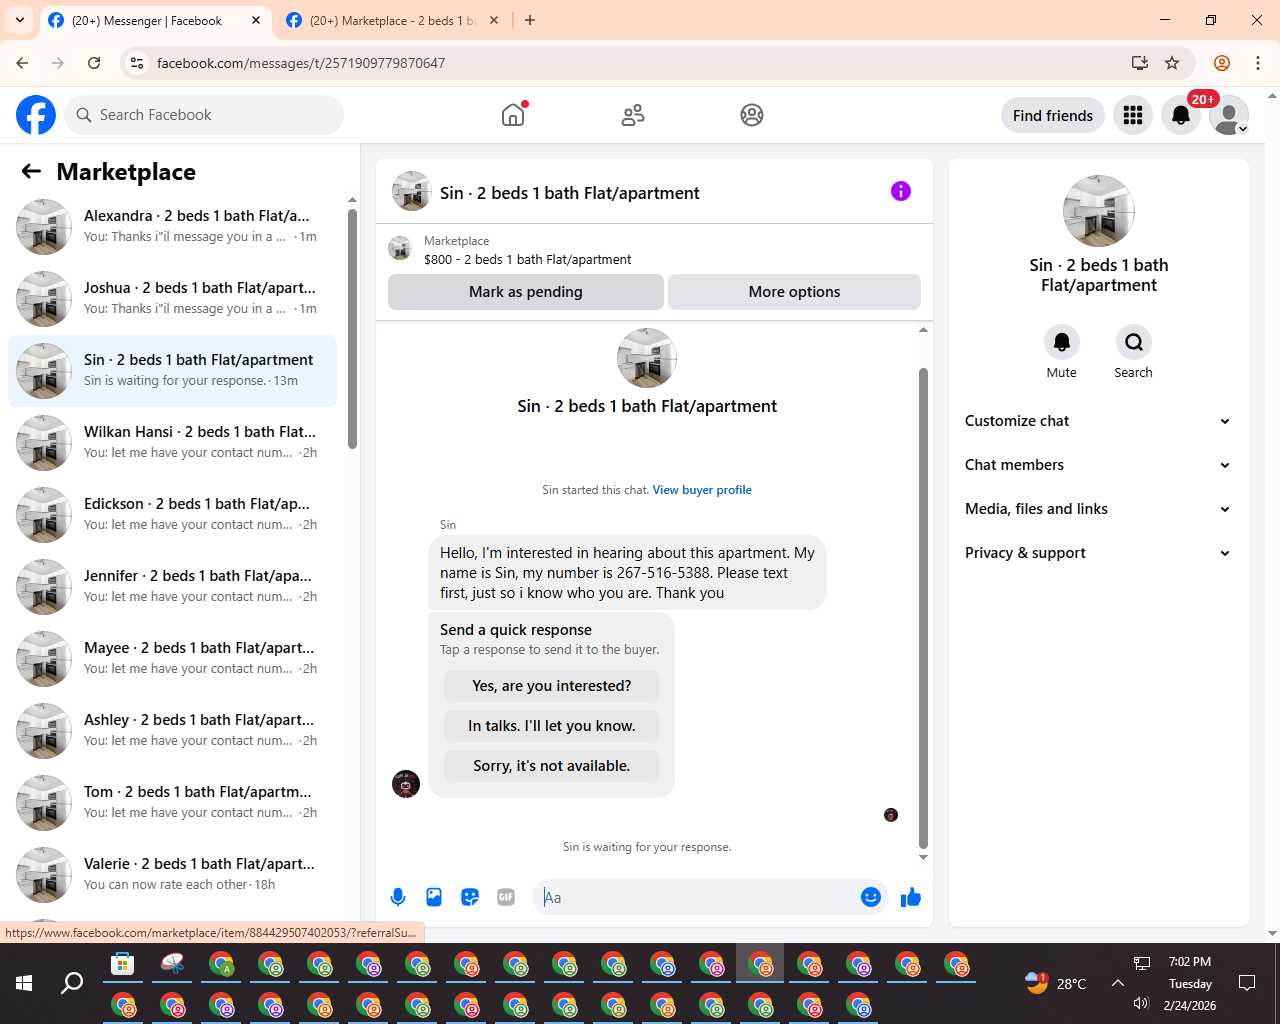Image resolution: width=1280 pixels, height=1024 pixels.
Task: Open the Groups icon in top navigation
Action: point(752,115)
